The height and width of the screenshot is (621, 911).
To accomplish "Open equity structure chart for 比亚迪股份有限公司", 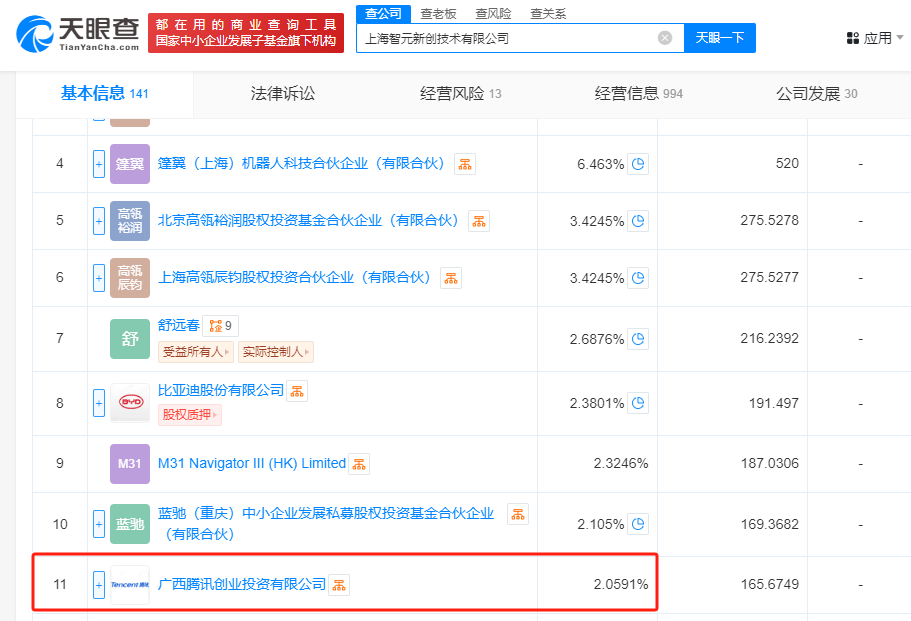I will (298, 390).
